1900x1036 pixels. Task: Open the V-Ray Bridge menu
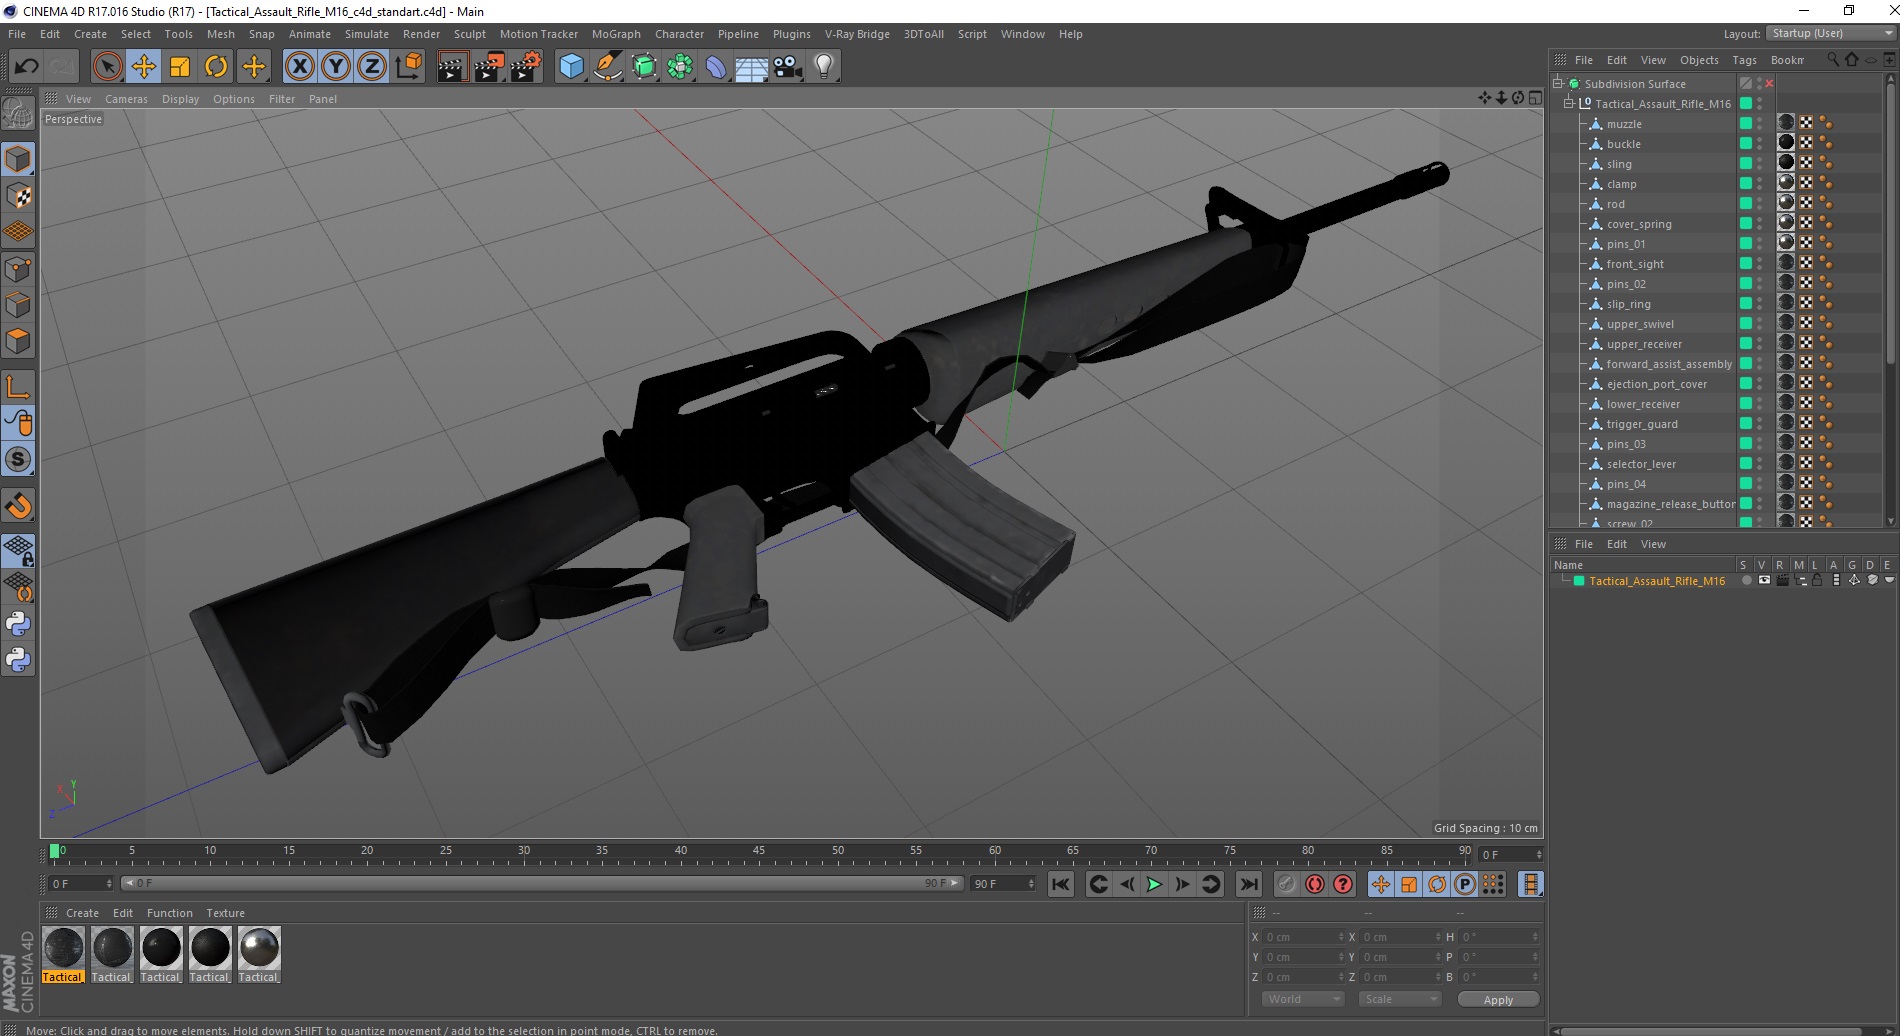857,34
